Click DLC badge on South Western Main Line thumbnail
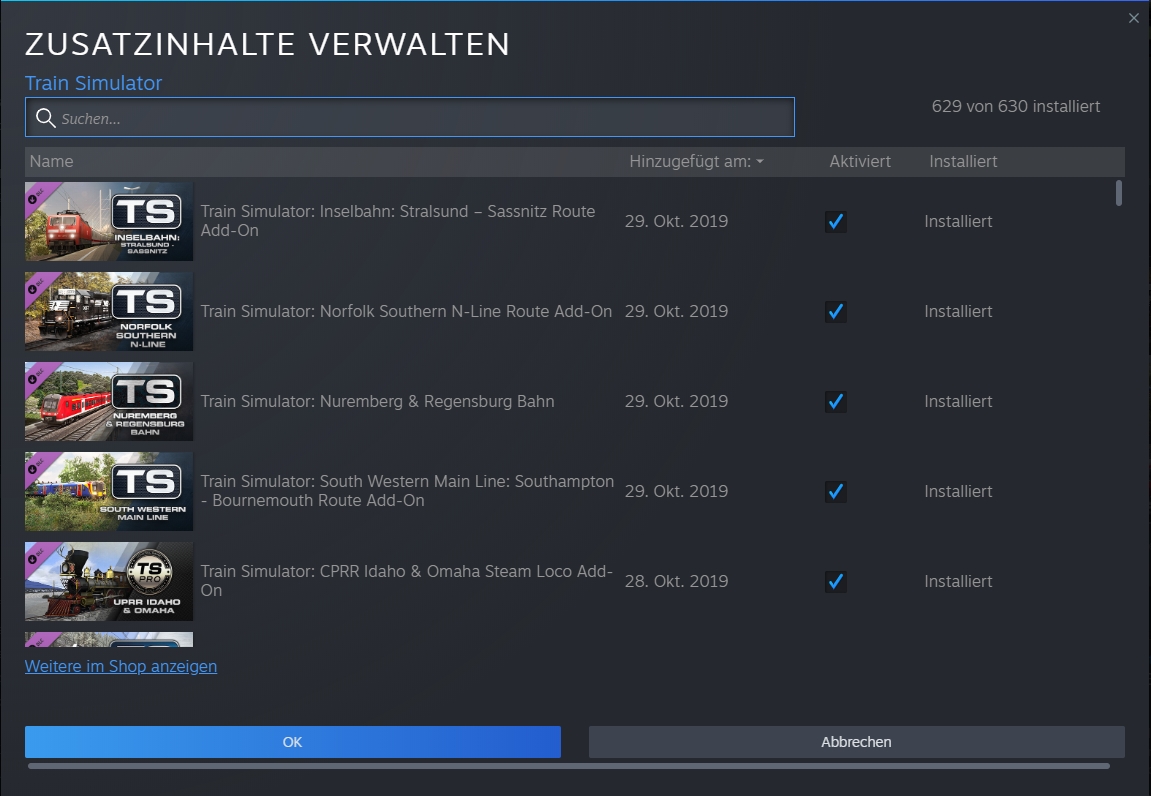The image size is (1151, 796). 37,466
